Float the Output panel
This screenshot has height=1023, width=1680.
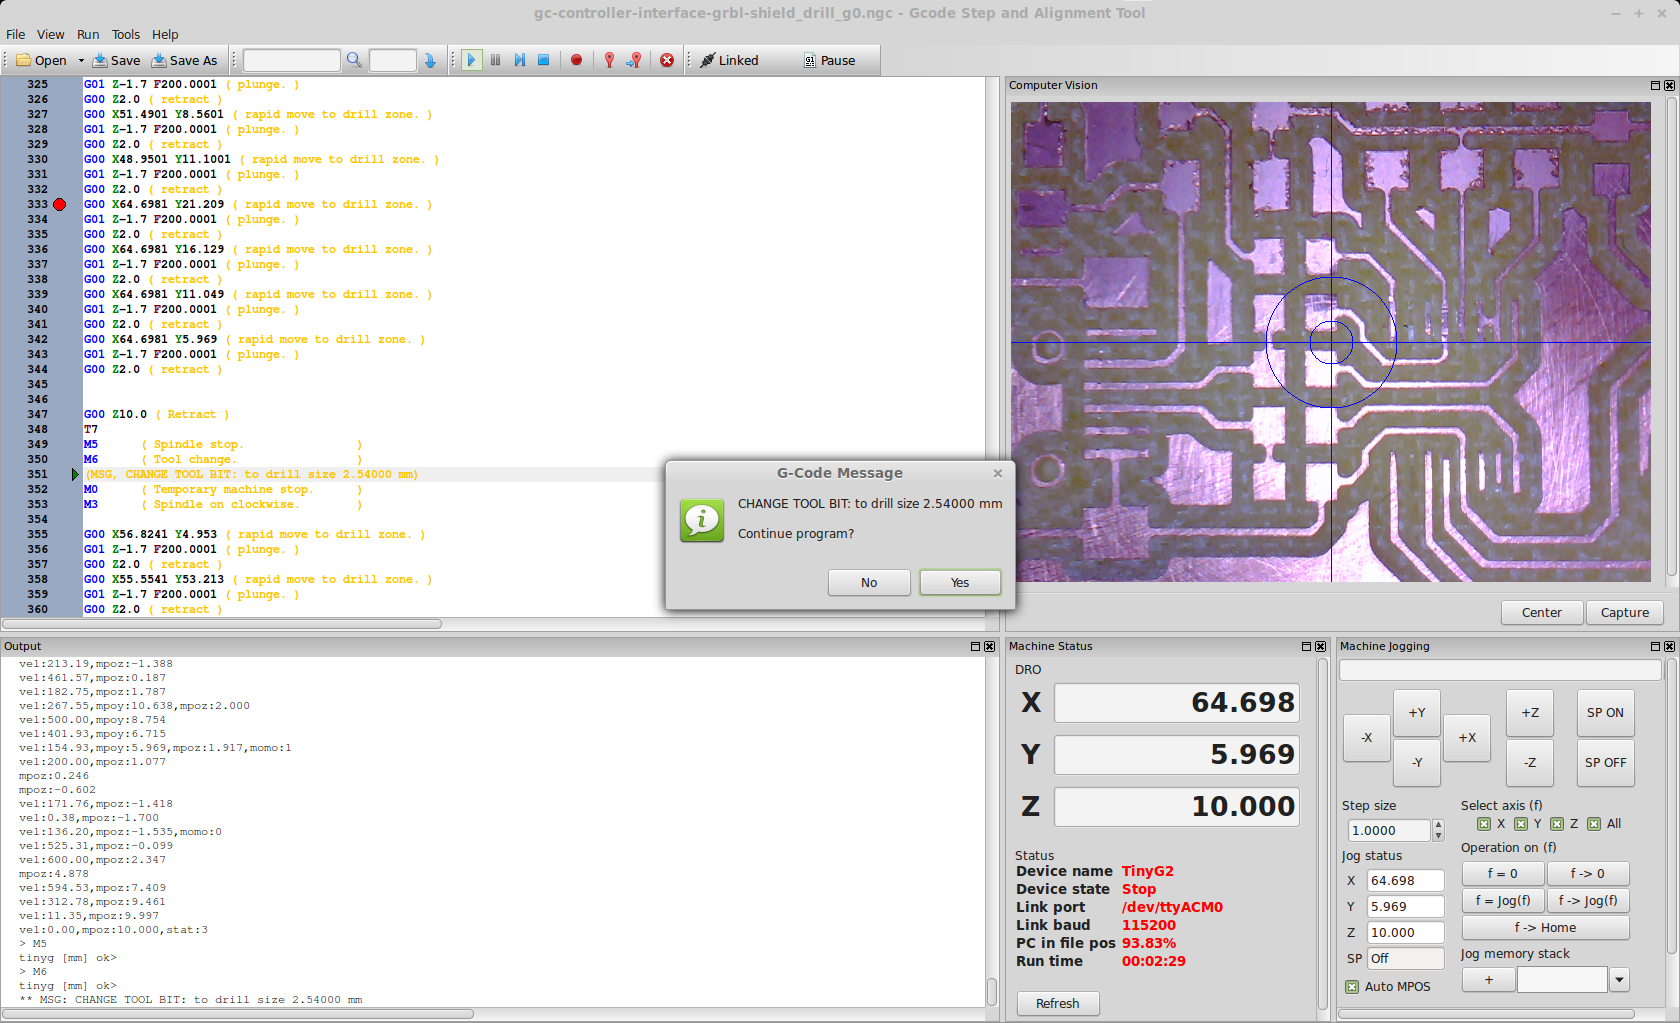pyautogui.click(x=975, y=647)
